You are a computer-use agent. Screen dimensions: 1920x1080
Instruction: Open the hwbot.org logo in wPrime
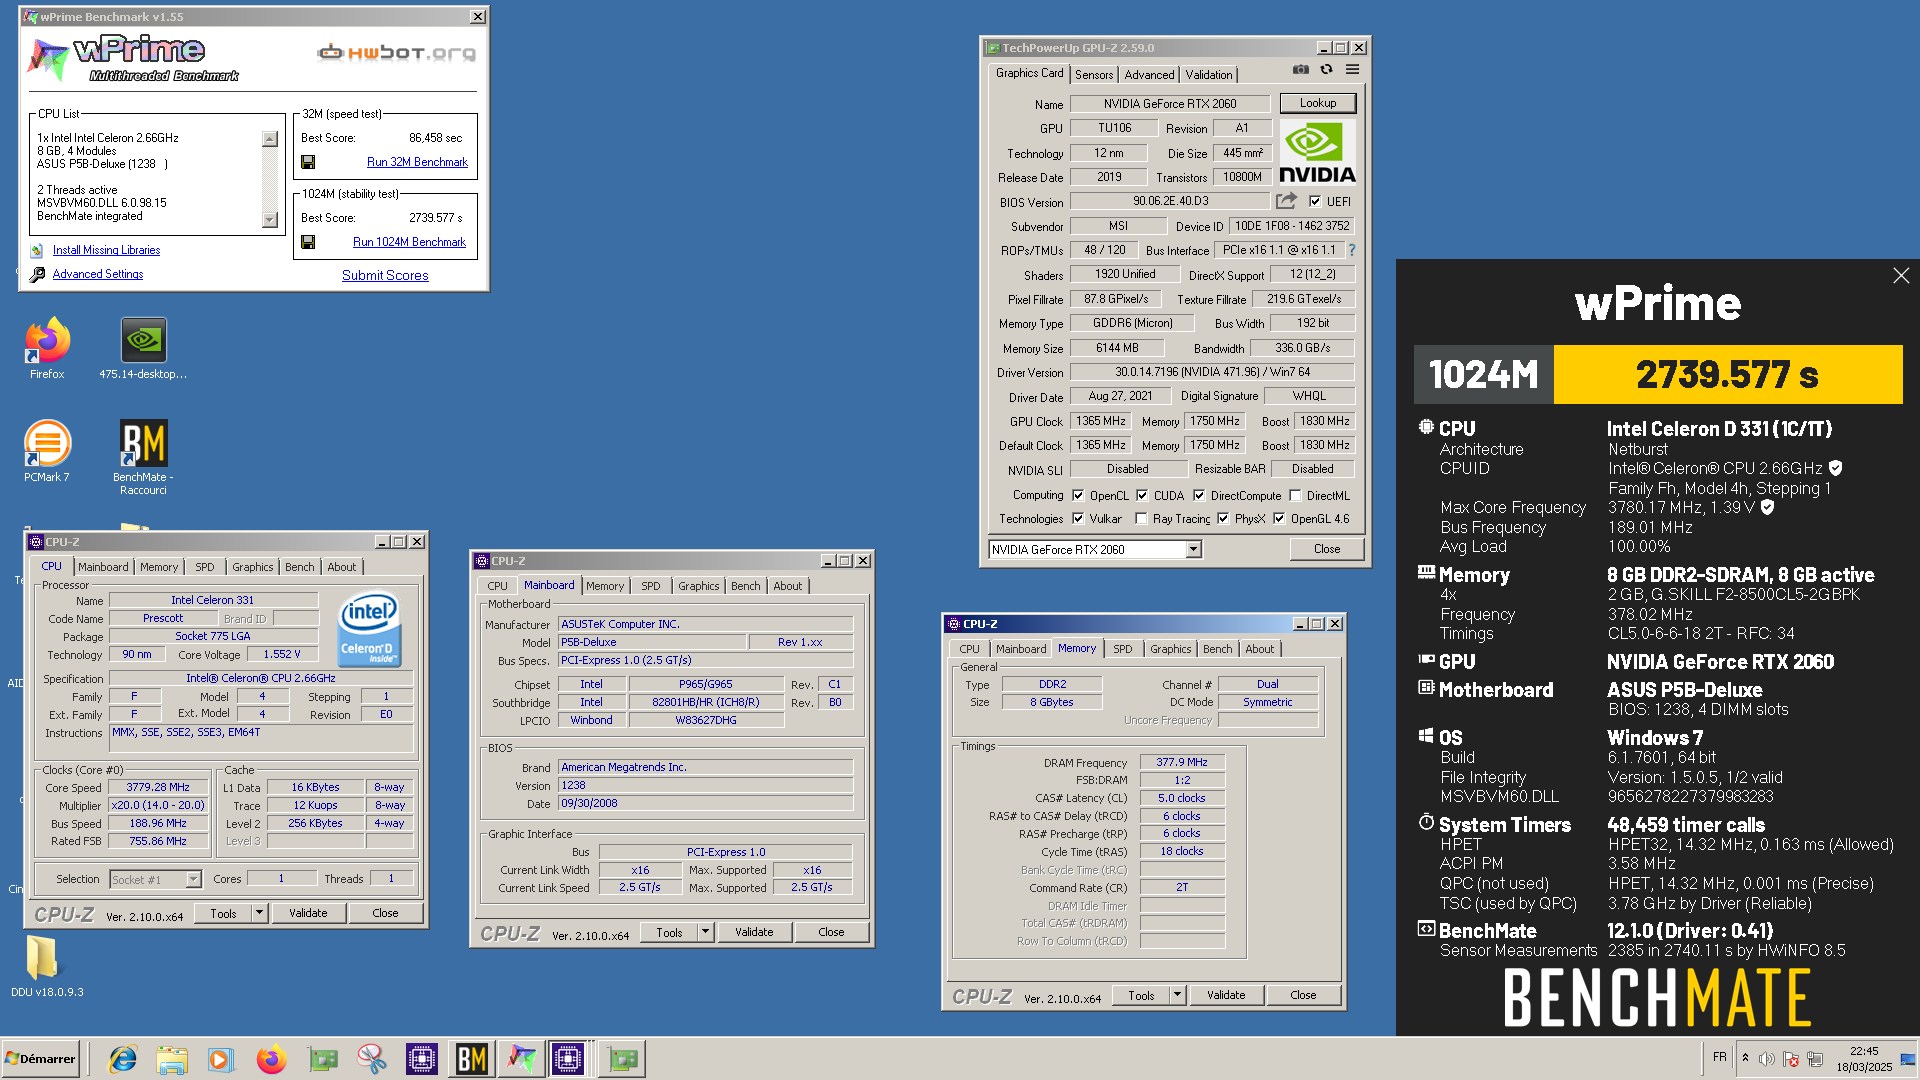(397, 53)
